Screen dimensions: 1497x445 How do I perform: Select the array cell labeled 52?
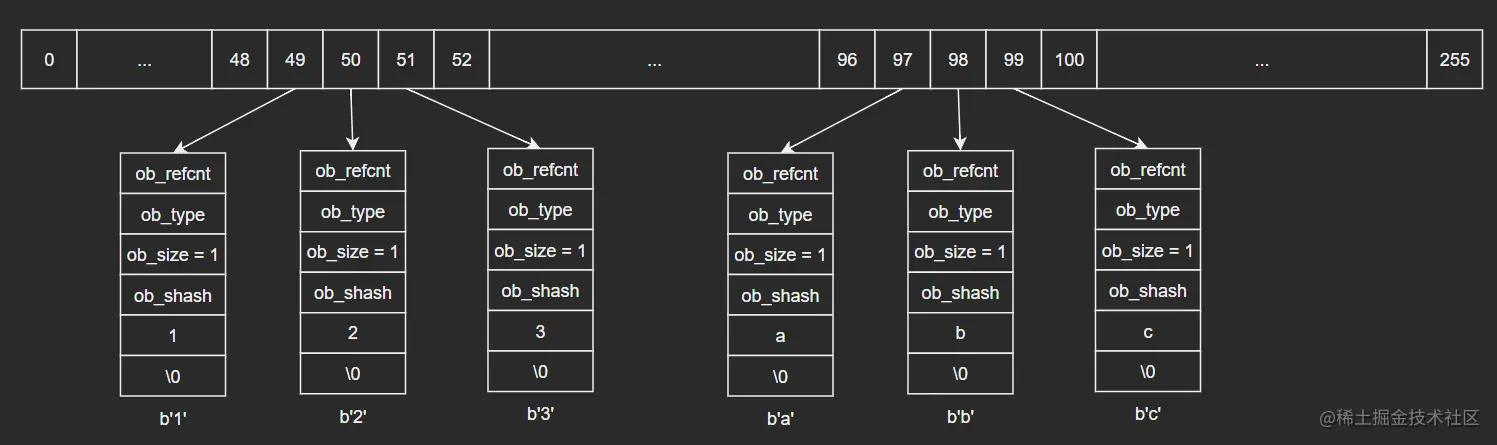tap(461, 60)
